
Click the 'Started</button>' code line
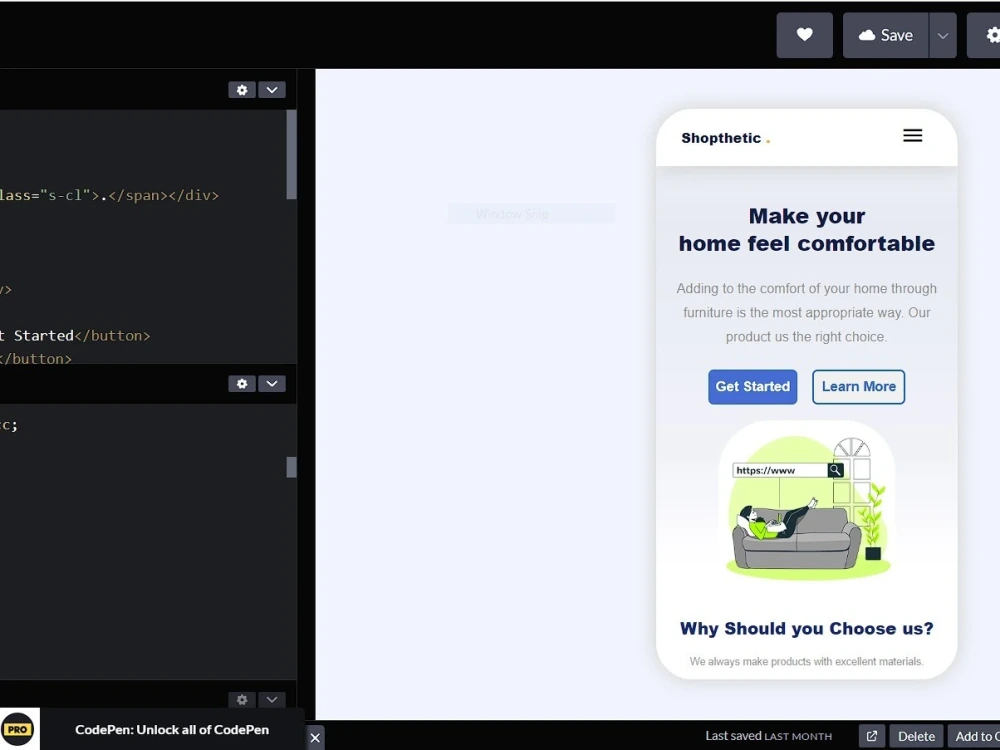pos(75,335)
